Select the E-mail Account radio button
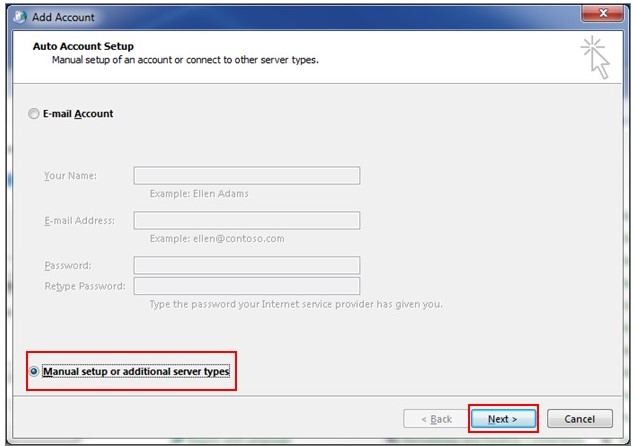This screenshot has height=446, width=634. pyautogui.click(x=35, y=114)
